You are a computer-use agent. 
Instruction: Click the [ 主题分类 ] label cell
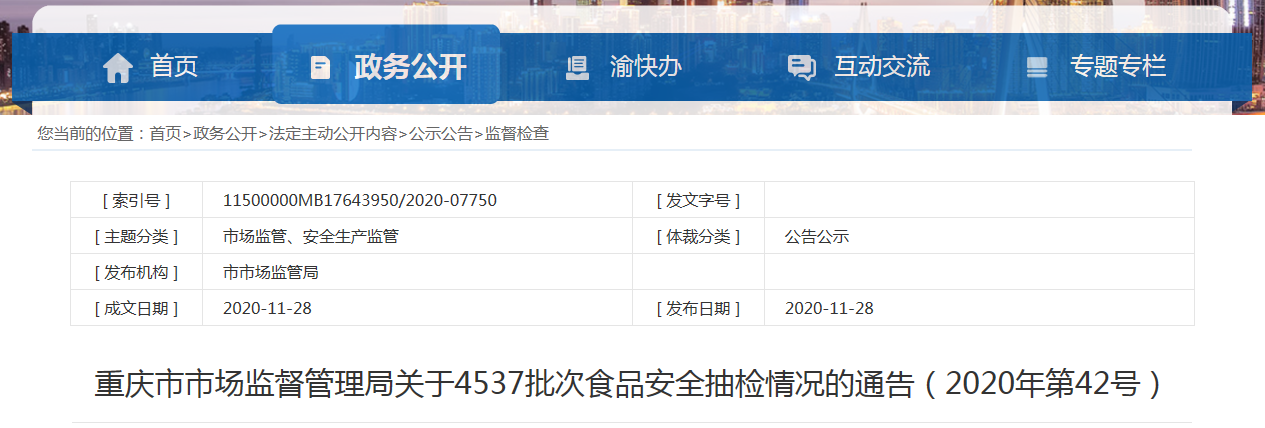coord(137,237)
